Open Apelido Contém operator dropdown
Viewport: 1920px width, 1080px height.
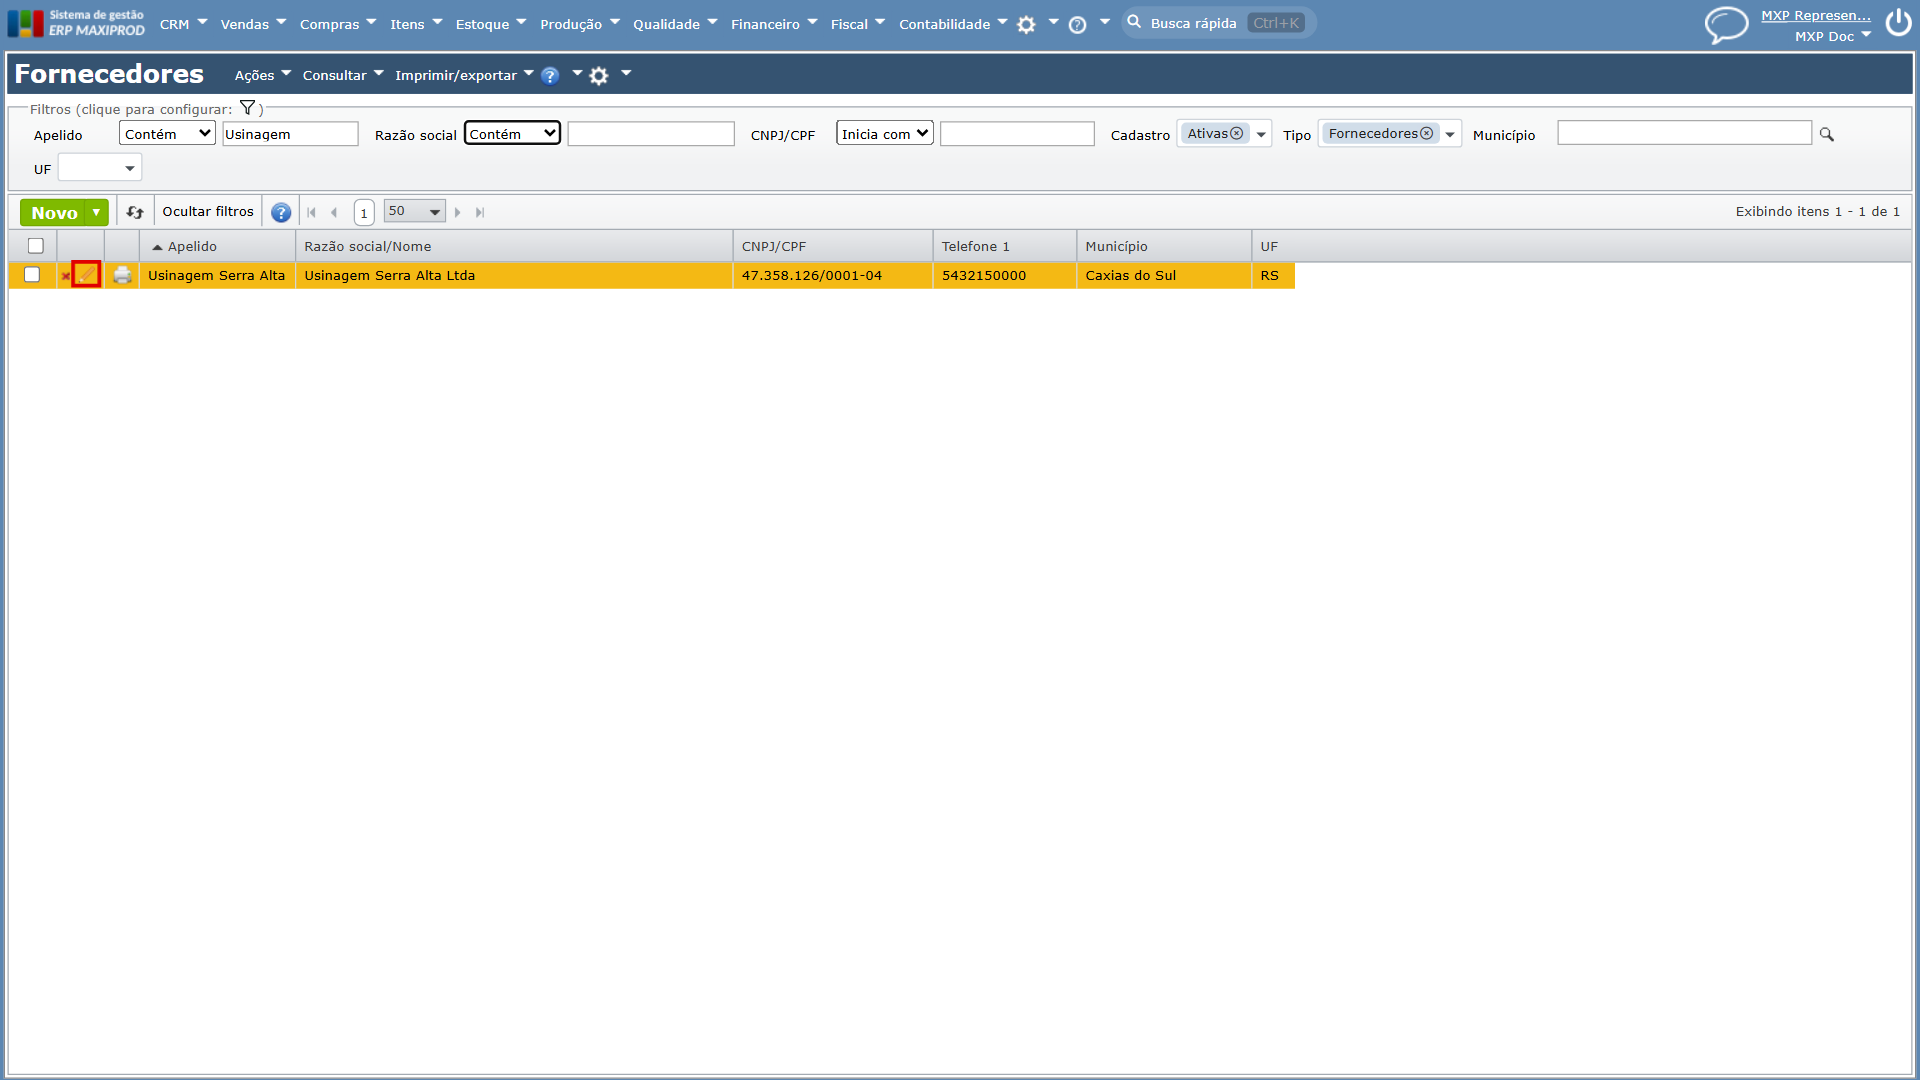tap(167, 134)
